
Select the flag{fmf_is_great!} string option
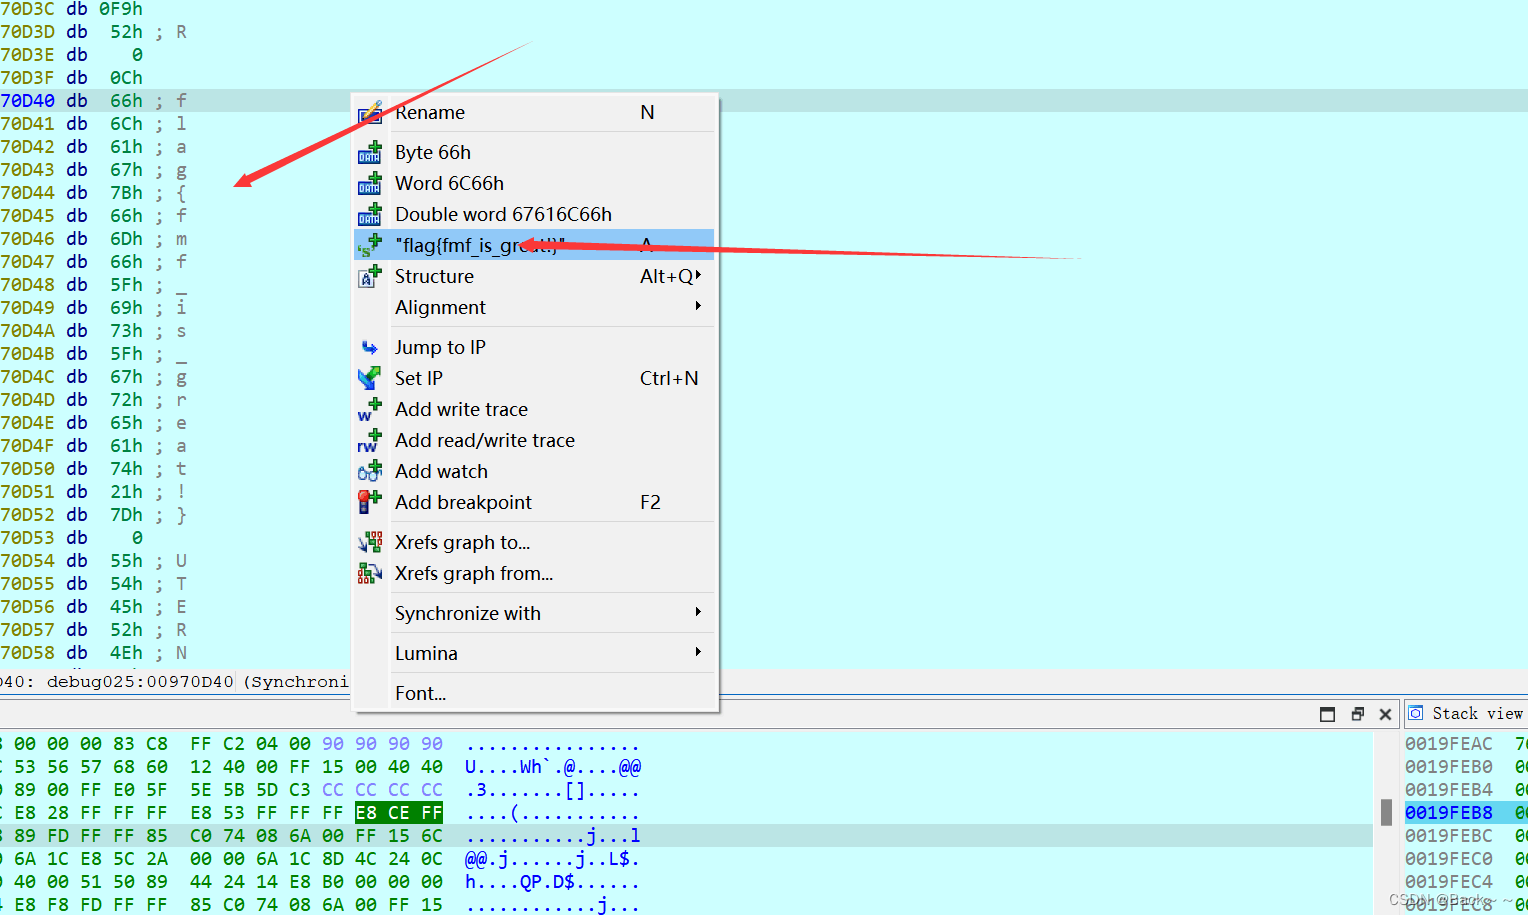coord(535,245)
